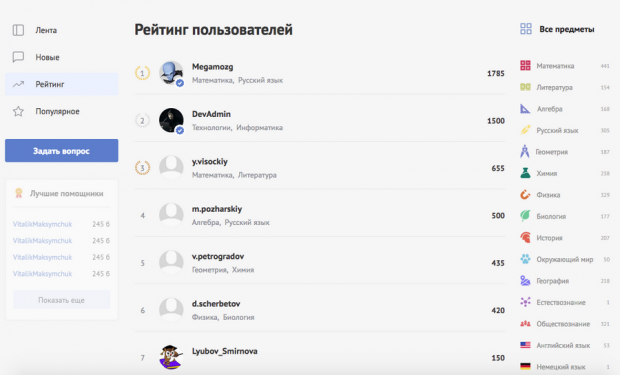Click the Естествознание molecule icon
620x375 pixels.
click(525, 302)
